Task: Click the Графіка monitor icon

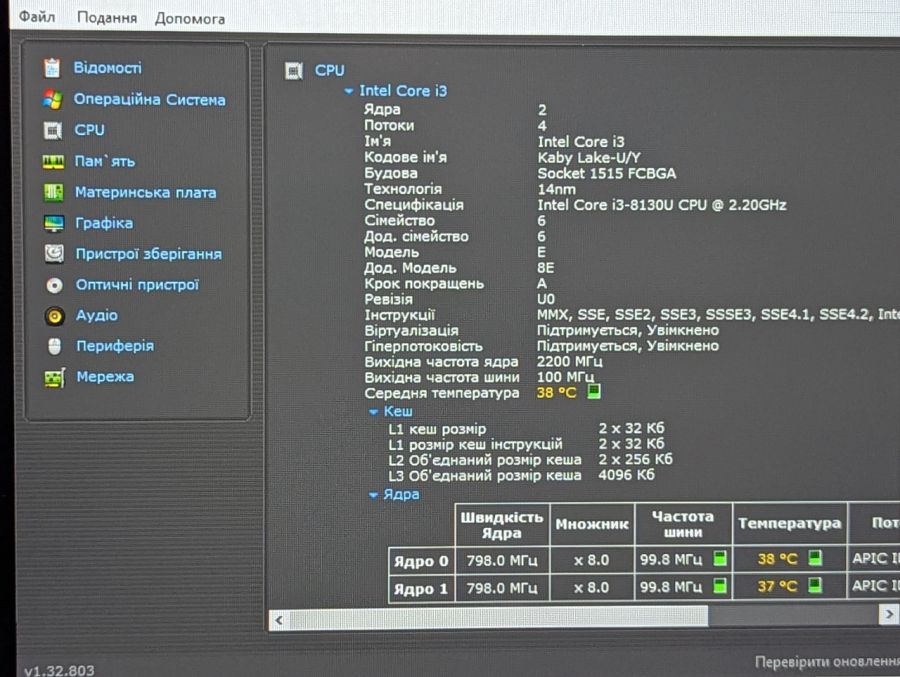Action: pyautogui.click(x=54, y=223)
